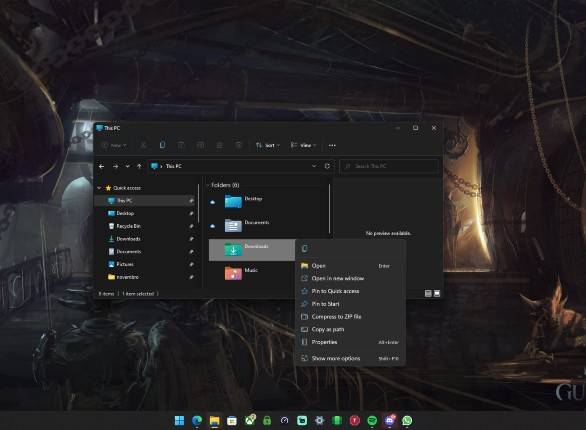Screen dimensions: 586x430
Task: Click the This PC address bar path
Action: (174, 166)
